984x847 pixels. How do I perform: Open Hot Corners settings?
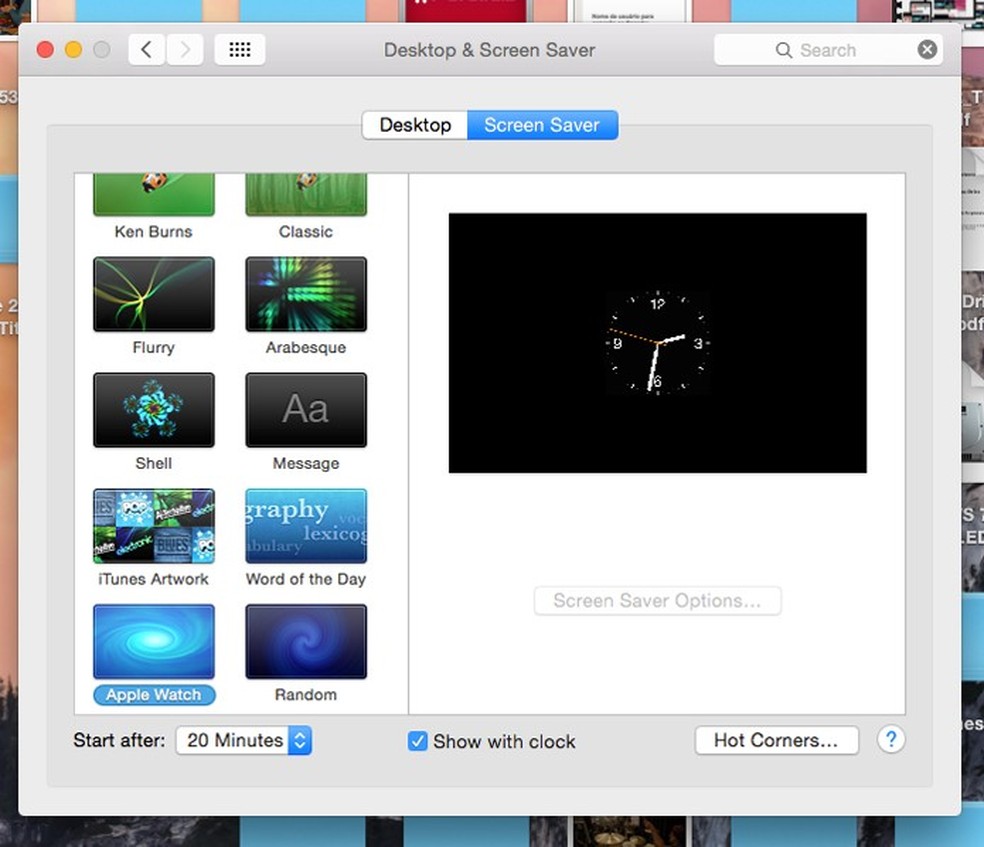(776, 740)
